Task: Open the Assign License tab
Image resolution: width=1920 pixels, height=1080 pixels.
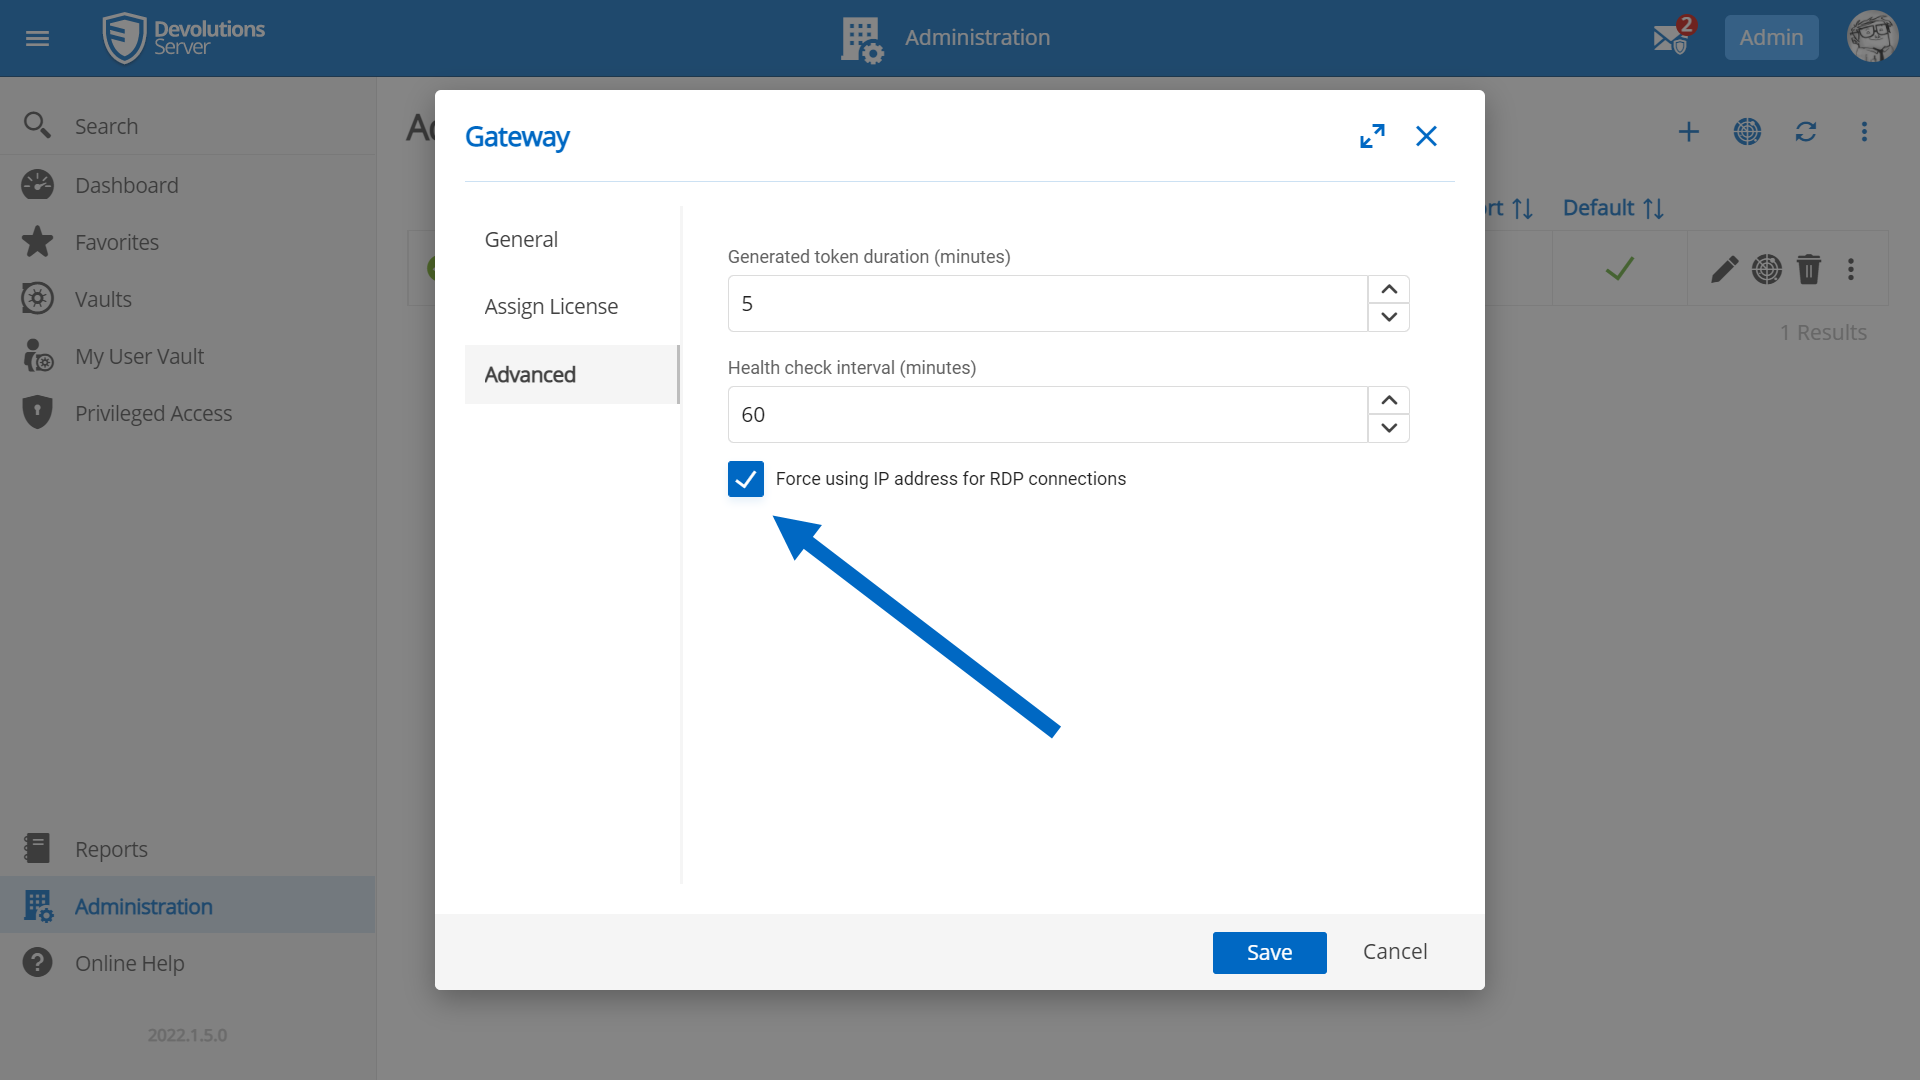Action: [551, 307]
